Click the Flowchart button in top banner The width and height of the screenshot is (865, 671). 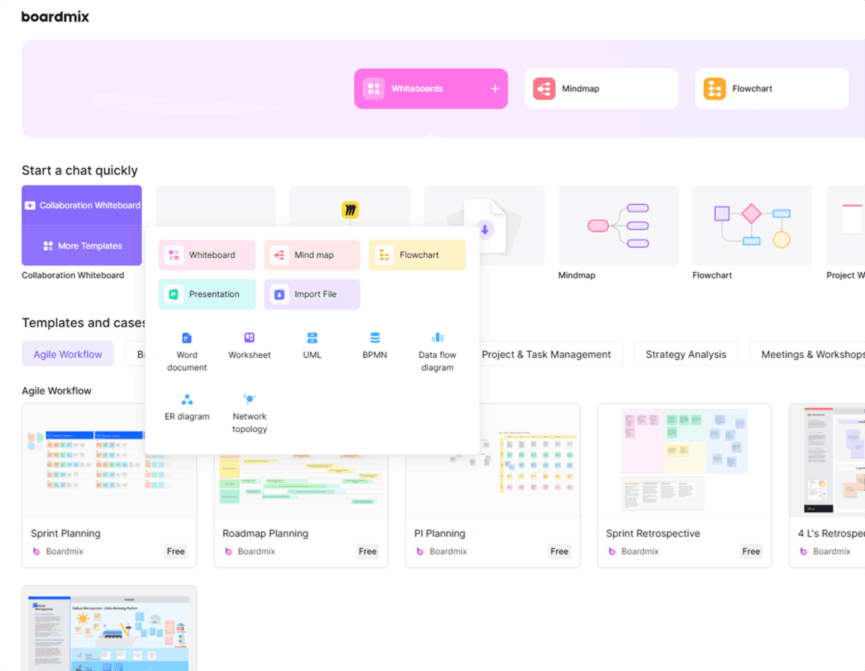(771, 89)
